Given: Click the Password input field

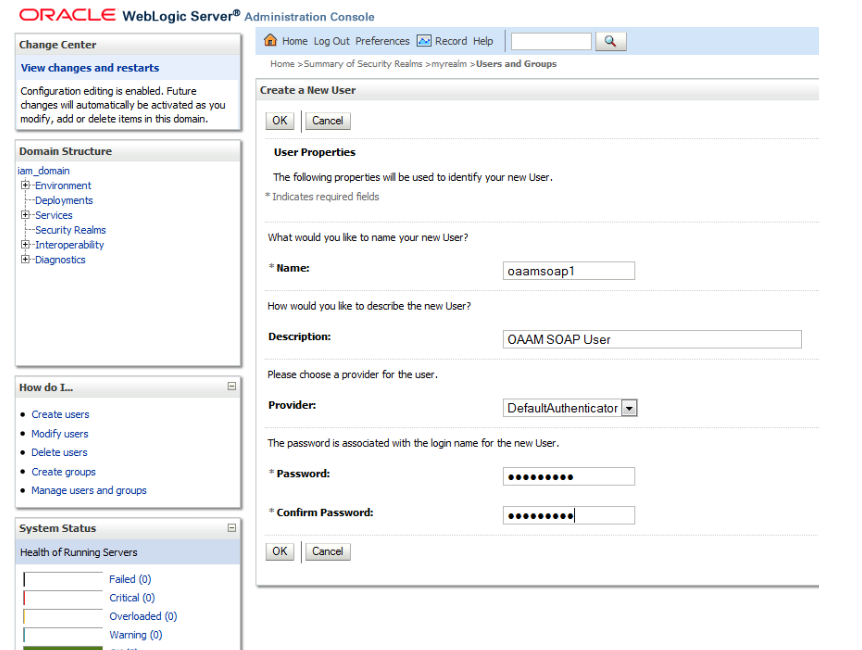Looking at the screenshot, I should point(568,476).
